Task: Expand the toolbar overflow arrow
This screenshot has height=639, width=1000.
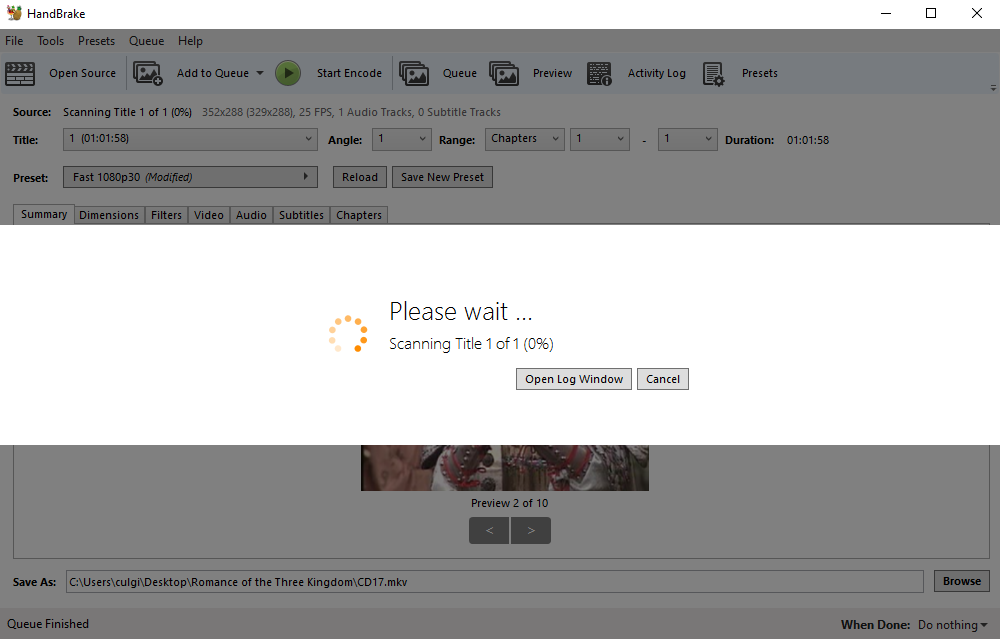Action: pos(993,88)
